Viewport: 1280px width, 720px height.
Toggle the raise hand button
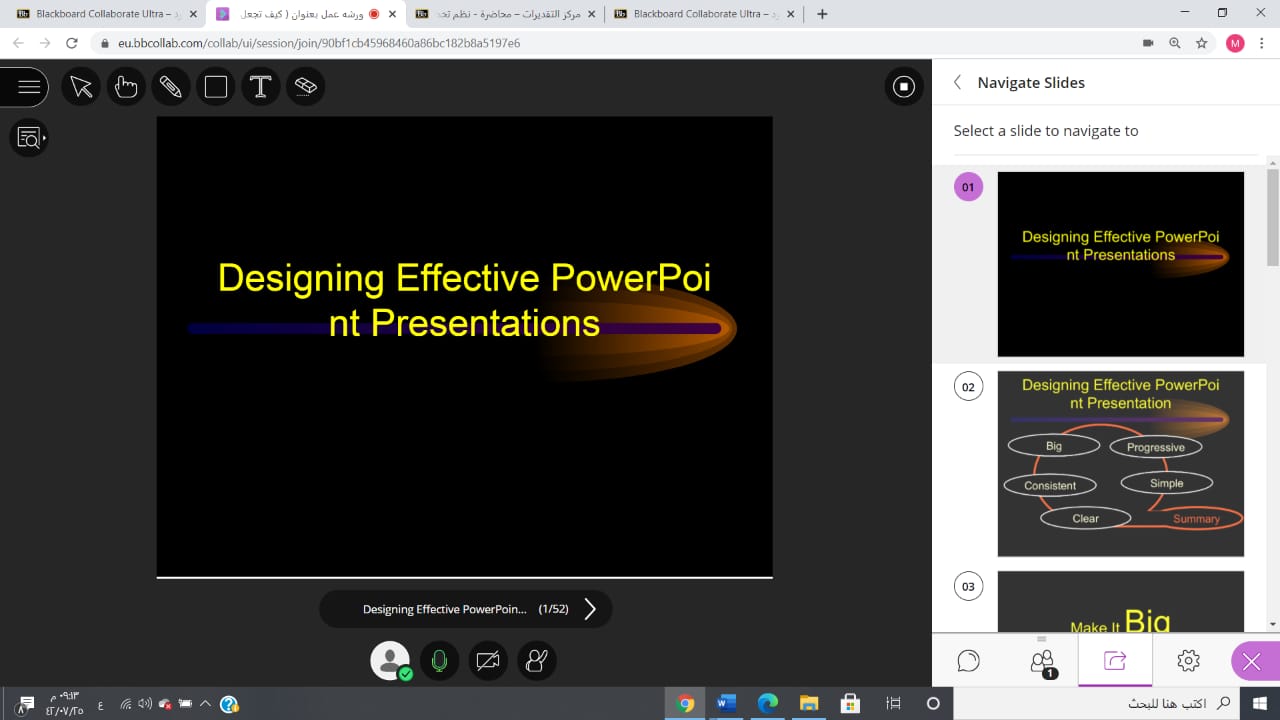537,661
